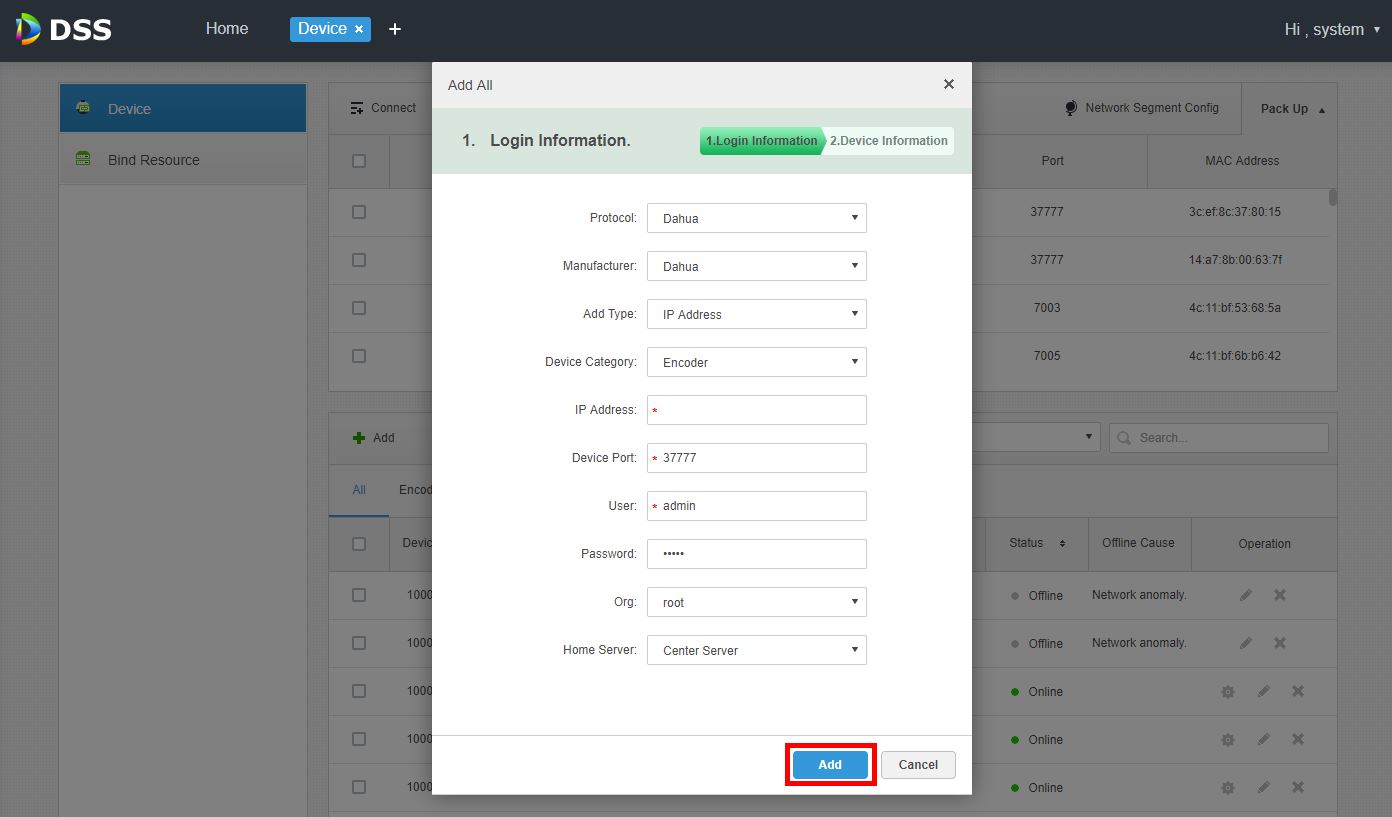This screenshot has width=1392, height=817.
Task: Click the Connect toolbar icon
Action: 357,108
